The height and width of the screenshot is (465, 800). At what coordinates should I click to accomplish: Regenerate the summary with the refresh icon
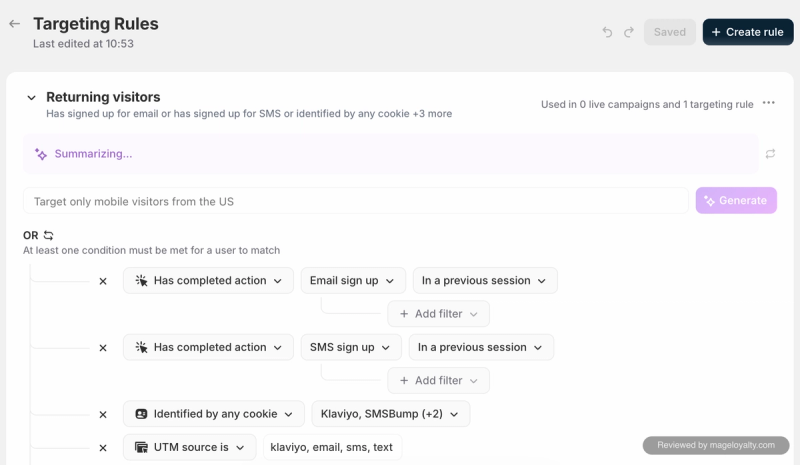click(770, 154)
